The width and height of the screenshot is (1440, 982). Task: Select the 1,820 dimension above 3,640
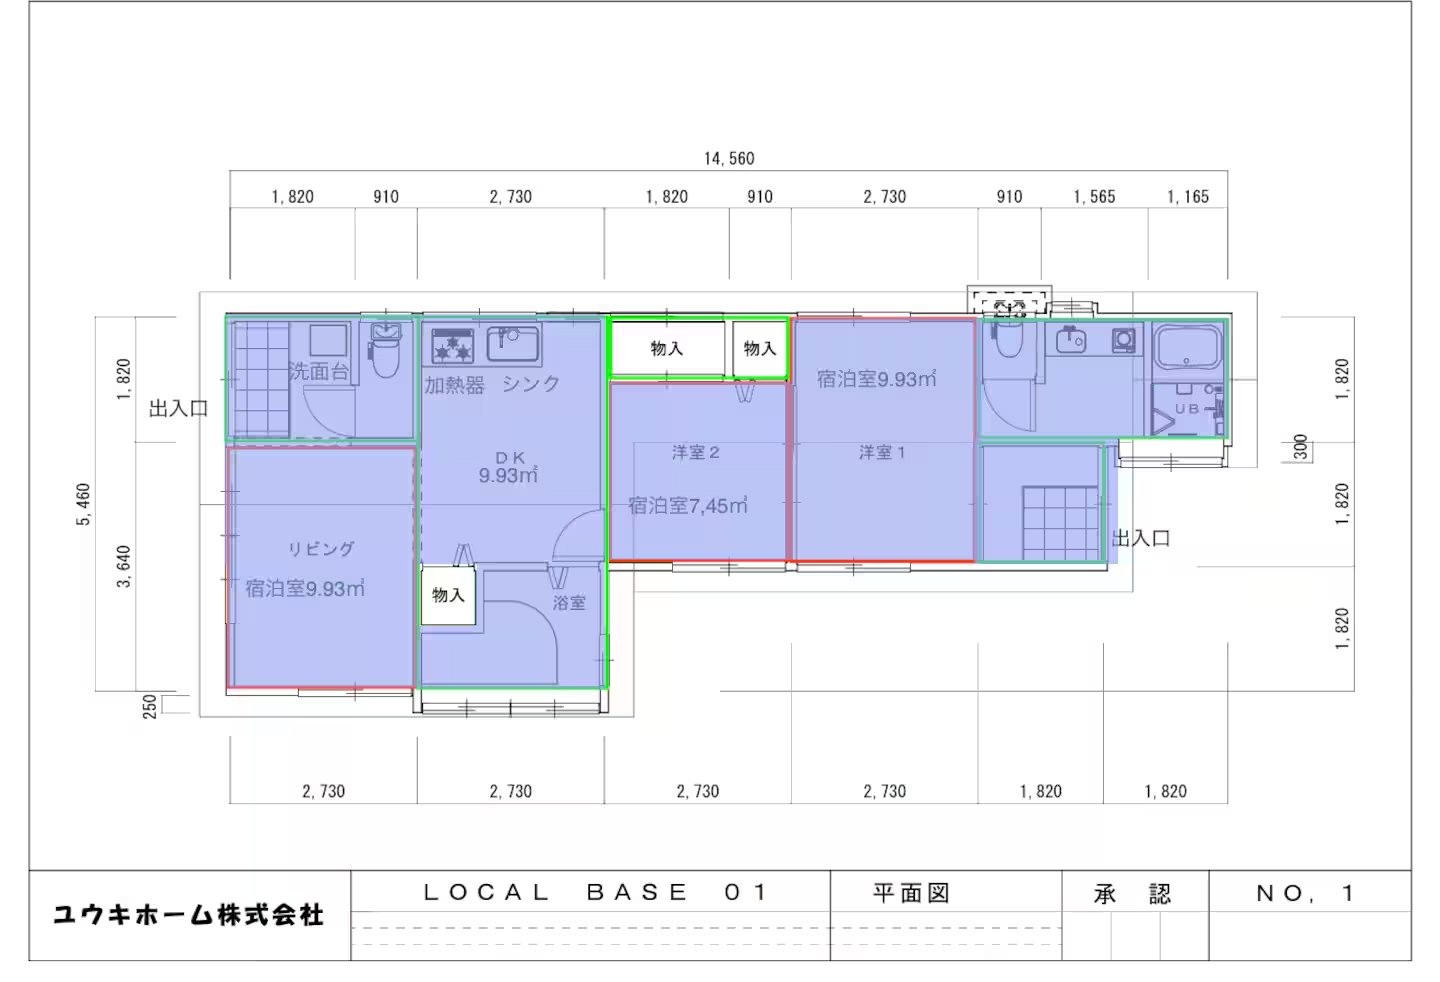(x=124, y=380)
